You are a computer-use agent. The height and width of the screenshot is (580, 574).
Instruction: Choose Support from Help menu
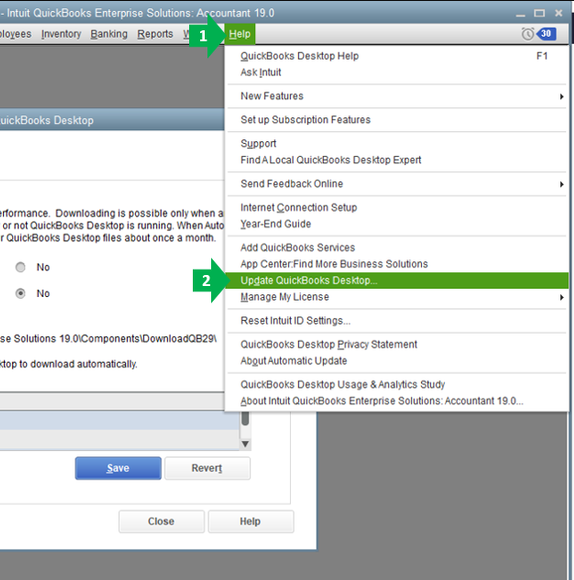coord(396,144)
